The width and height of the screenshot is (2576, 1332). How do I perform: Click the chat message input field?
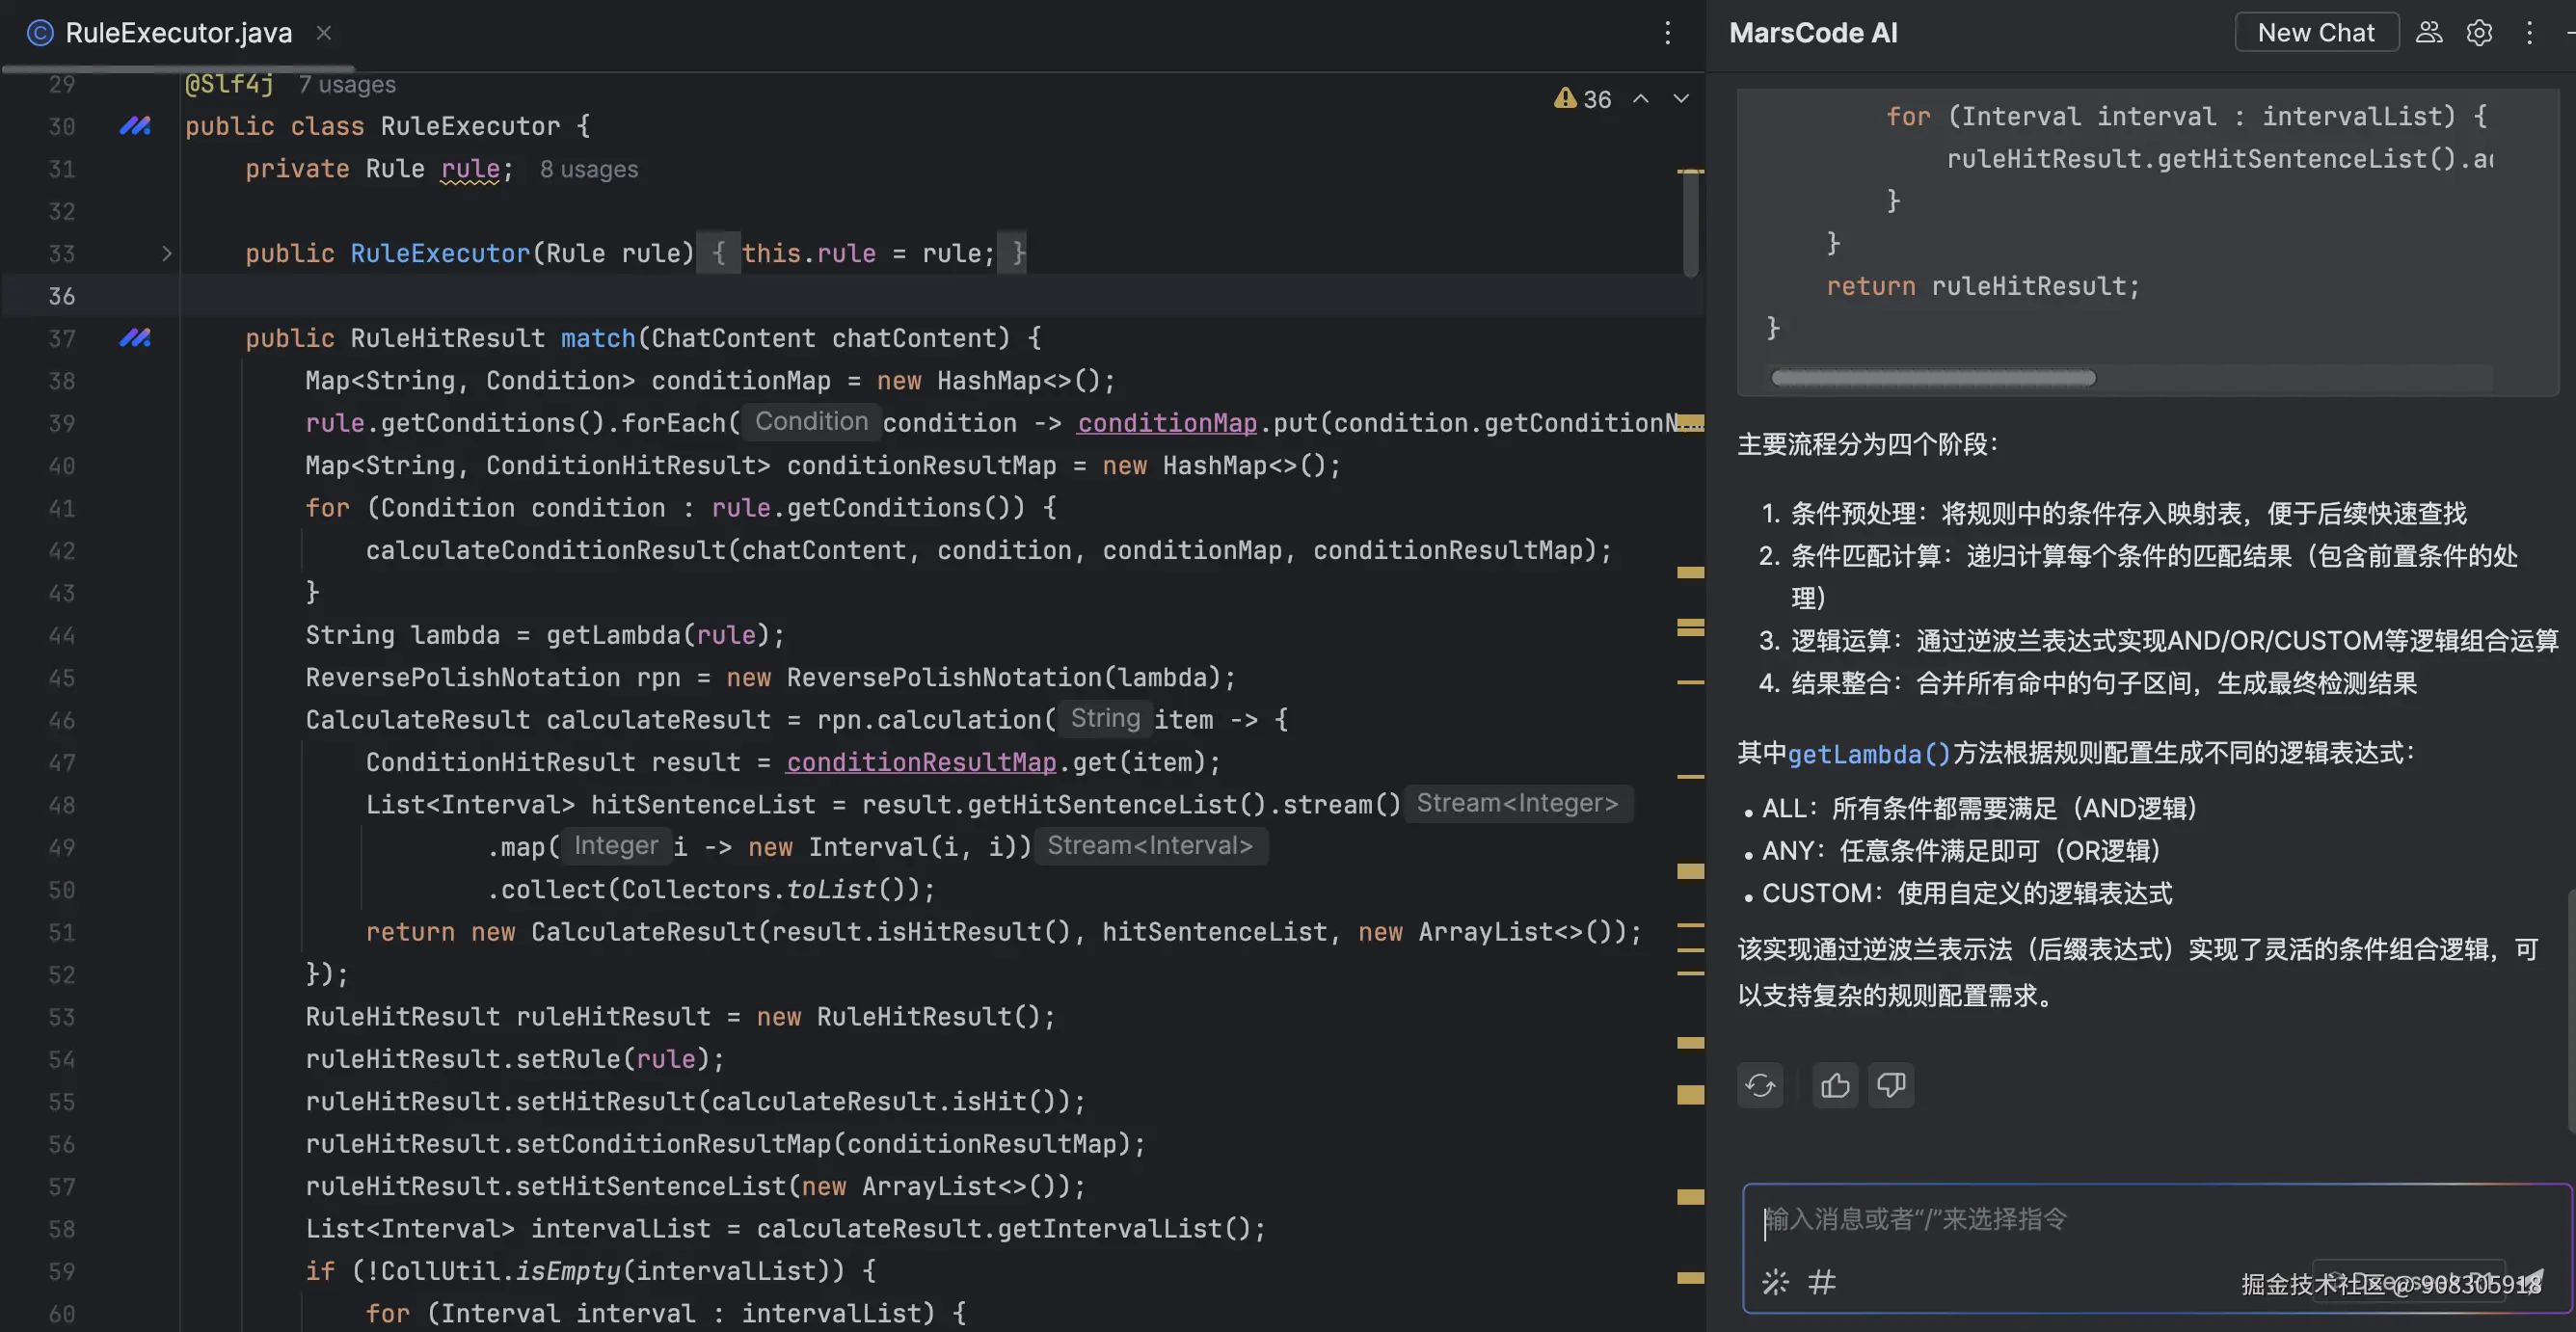[2150, 1220]
